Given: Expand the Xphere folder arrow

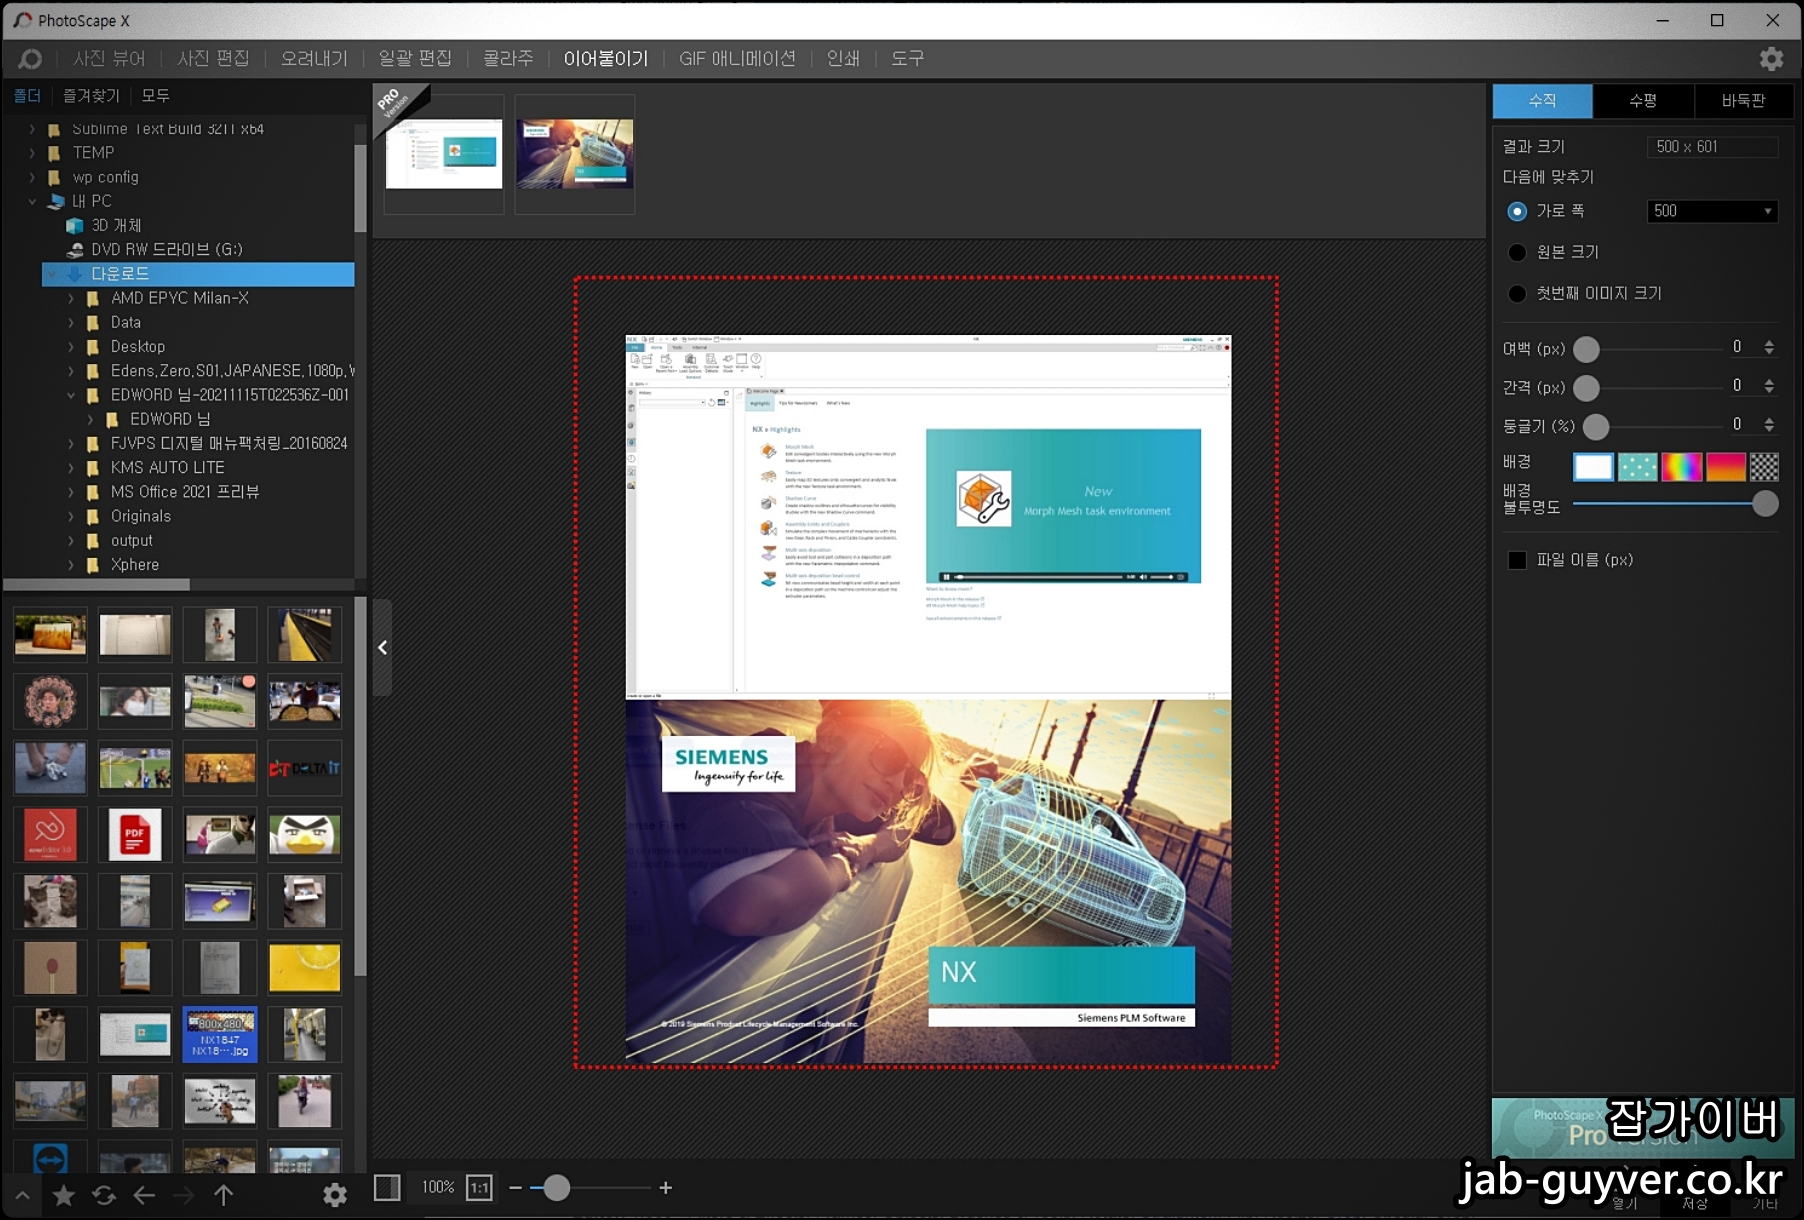Looking at the screenshot, I should click(x=71, y=565).
